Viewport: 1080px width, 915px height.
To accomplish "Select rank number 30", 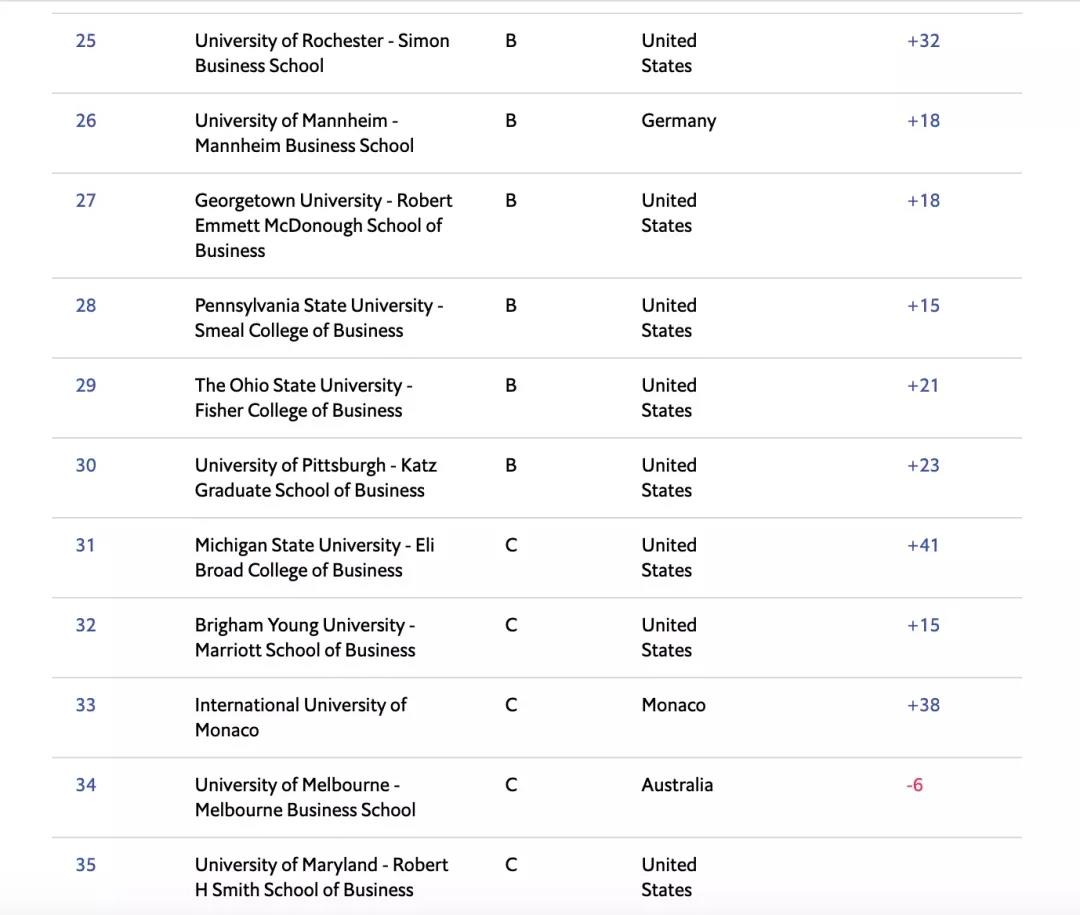I will pos(86,465).
